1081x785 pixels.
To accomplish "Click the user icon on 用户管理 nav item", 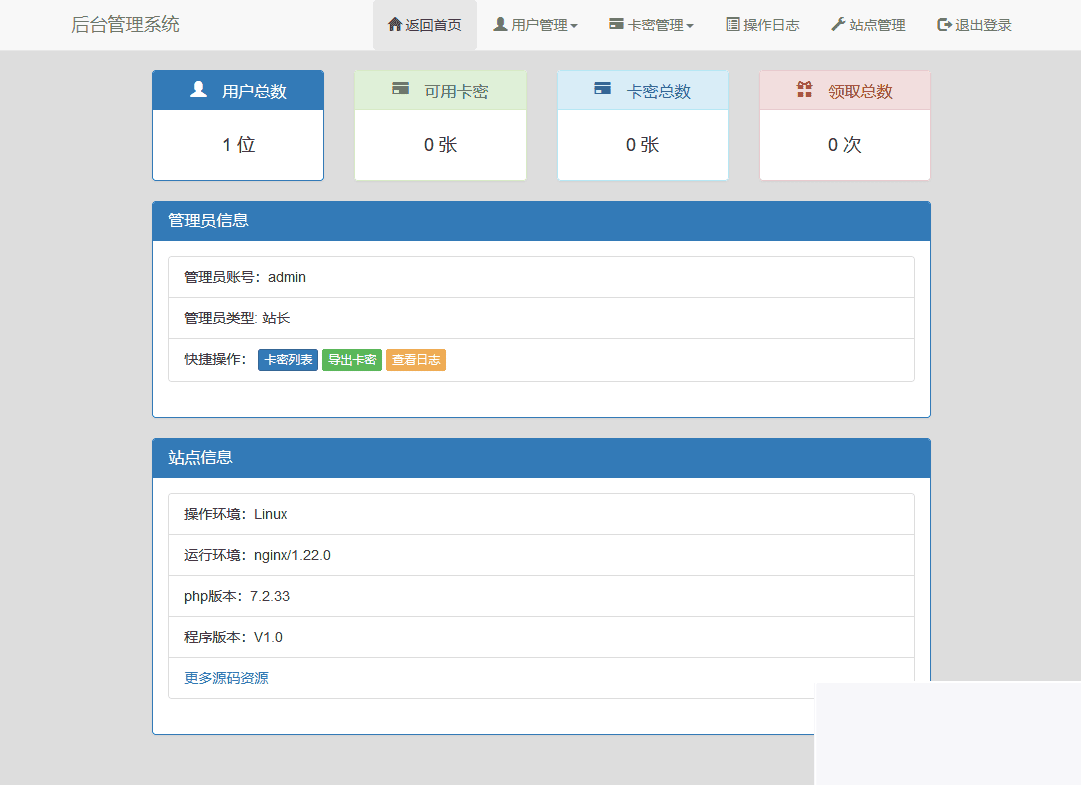I will point(498,25).
